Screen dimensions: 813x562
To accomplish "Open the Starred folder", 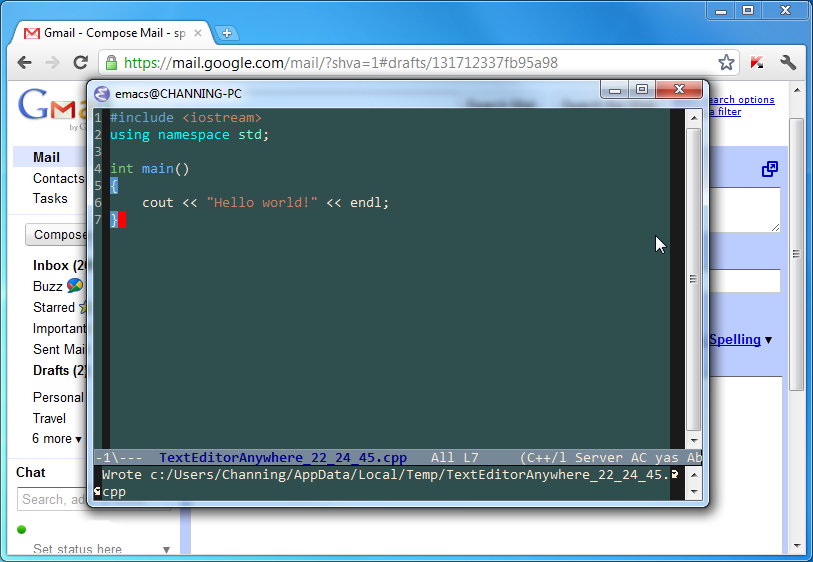I will point(54,307).
